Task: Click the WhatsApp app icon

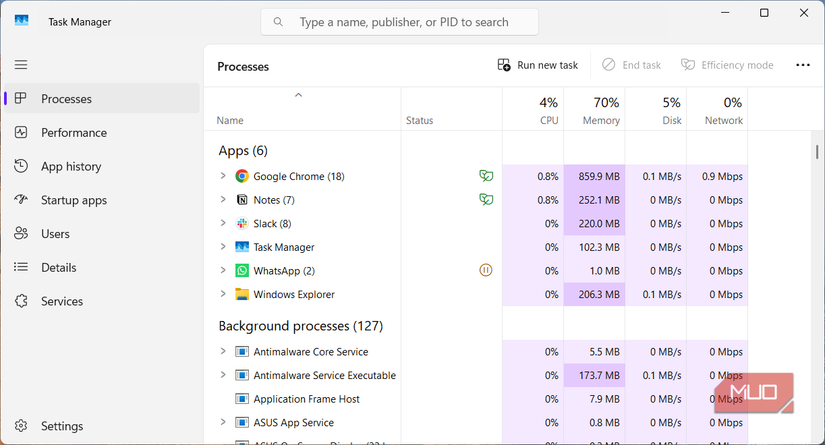Action: 242,270
